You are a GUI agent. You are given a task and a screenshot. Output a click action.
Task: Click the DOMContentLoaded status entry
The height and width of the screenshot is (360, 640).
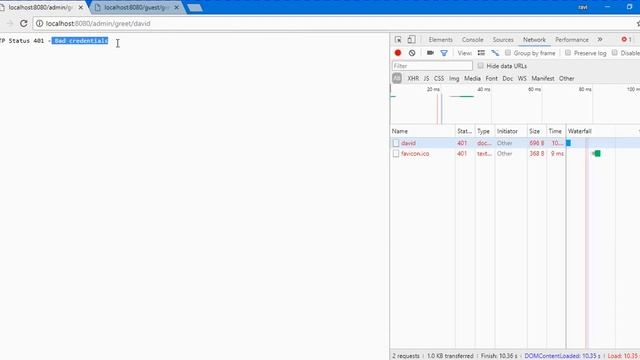(562, 356)
